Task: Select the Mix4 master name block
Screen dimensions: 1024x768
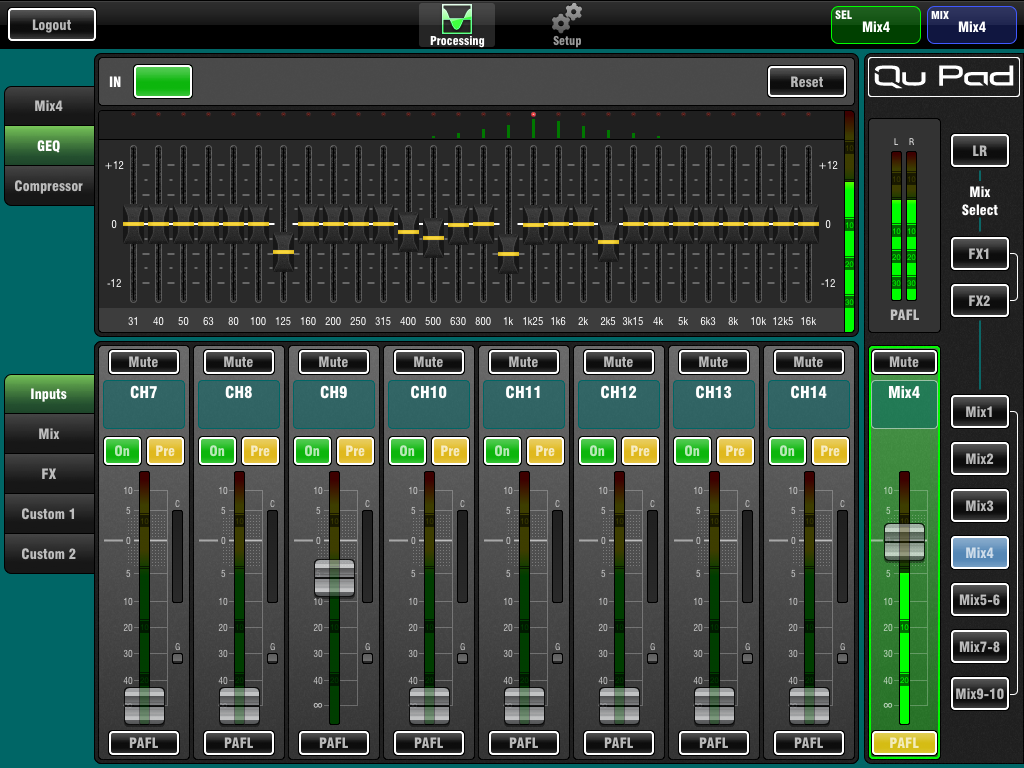Action: click(x=904, y=404)
